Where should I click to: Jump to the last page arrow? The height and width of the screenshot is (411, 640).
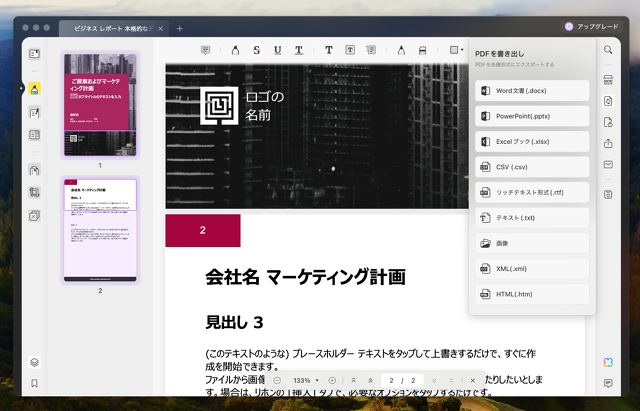click(451, 380)
